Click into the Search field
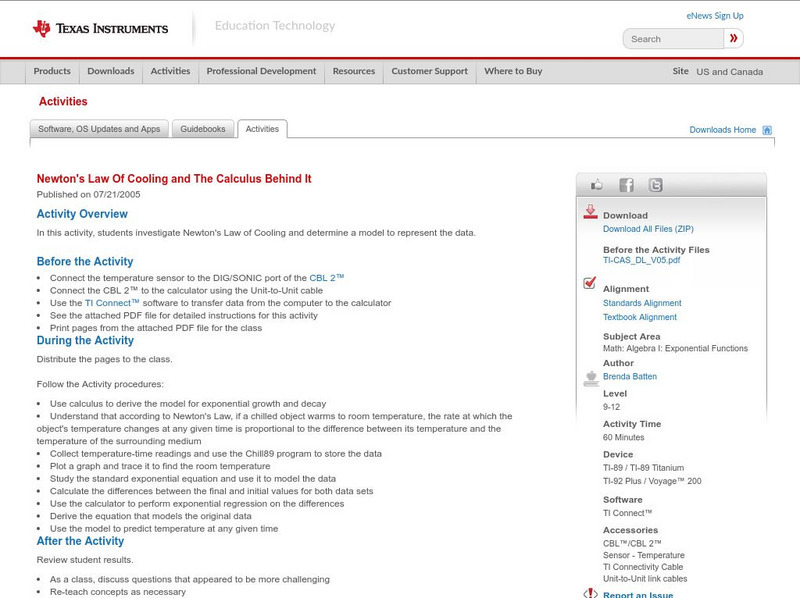This screenshot has height=598, width=800. click(x=673, y=39)
